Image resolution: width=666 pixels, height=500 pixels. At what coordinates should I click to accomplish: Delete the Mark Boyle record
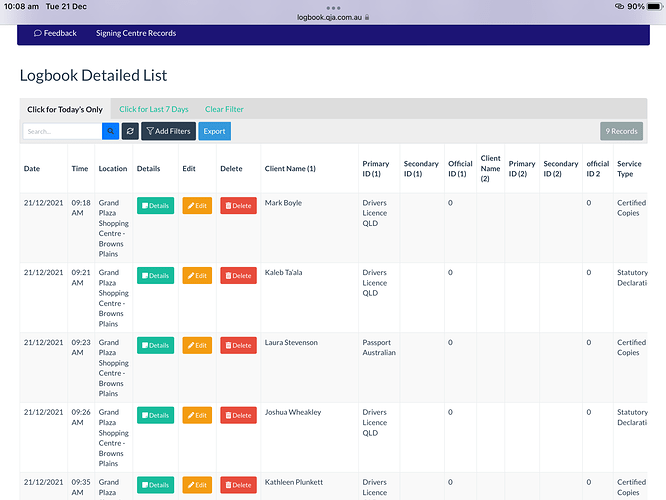click(x=238, y=206)
